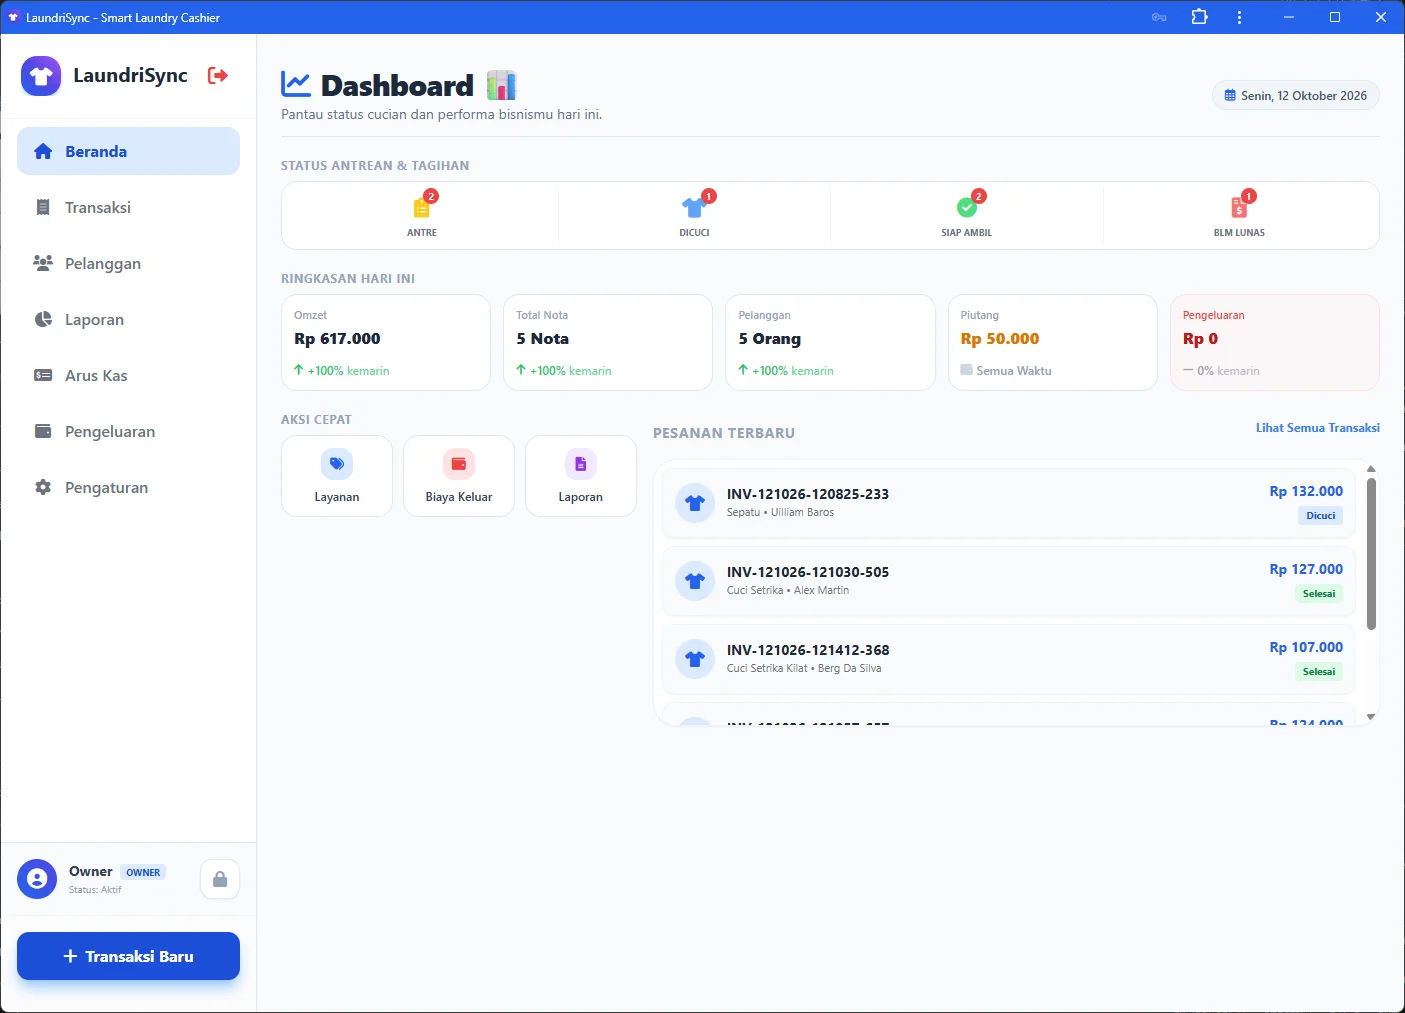The height and width of the screenshot is (1013, 1405).
Task: Open the BLM LUNAS unpaid icon
Action: click(x=1239, y=207)
